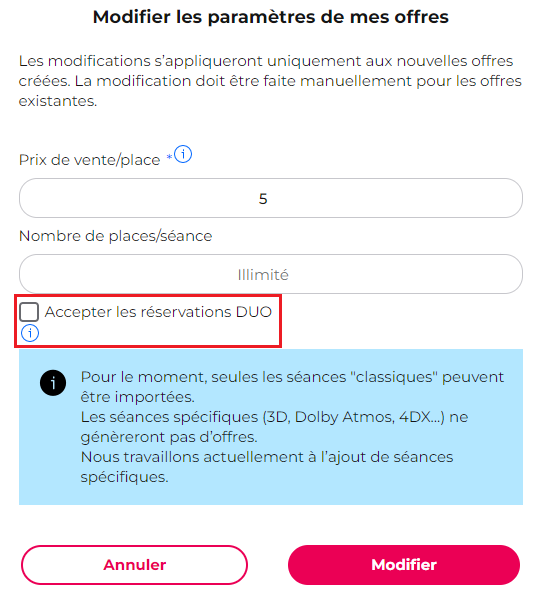Click the Prix de vente/place label

(x=90, y=160)
